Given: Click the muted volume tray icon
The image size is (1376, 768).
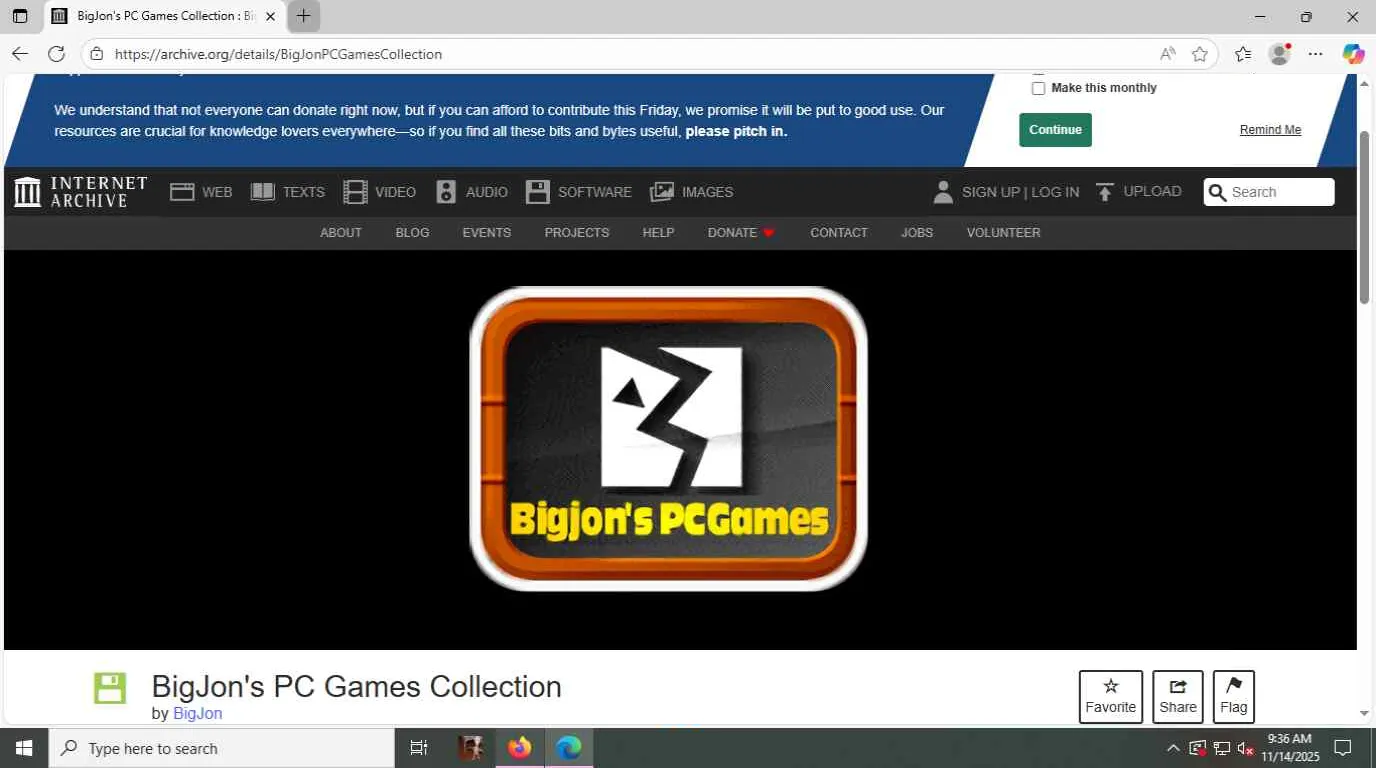Looking at the screenshot, I should point(1246,748).
